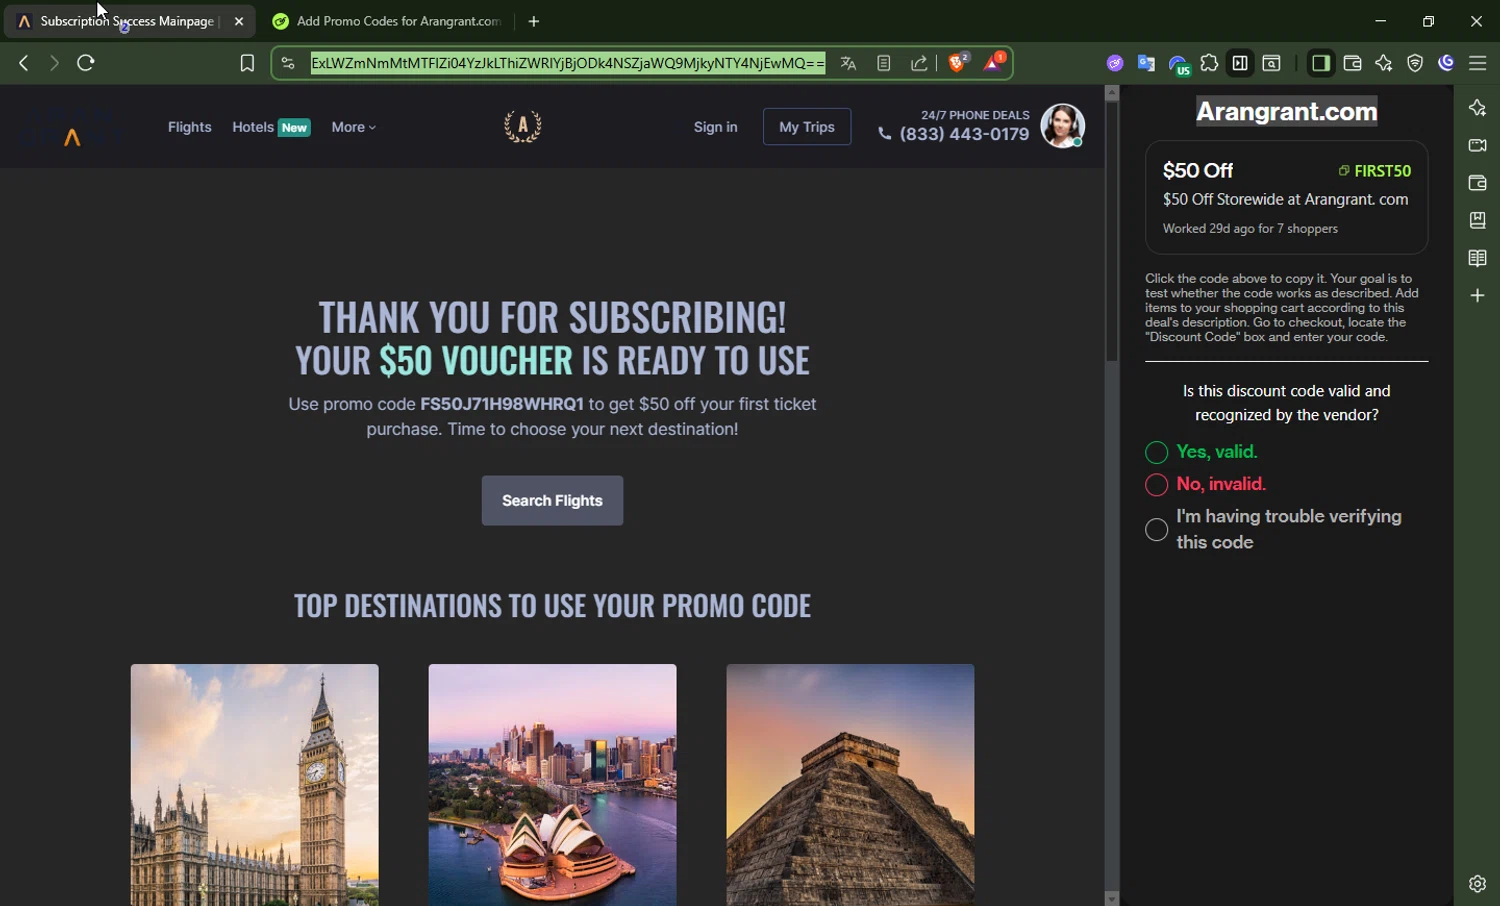Bookmark this page with the bookmark icon
The width and height of the screenshot is (1500, 906).
247,63
